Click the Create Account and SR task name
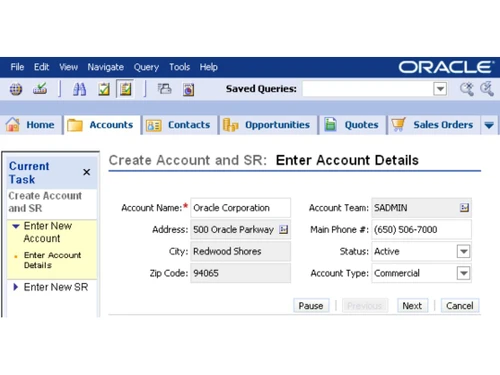 tap(45, 202)
